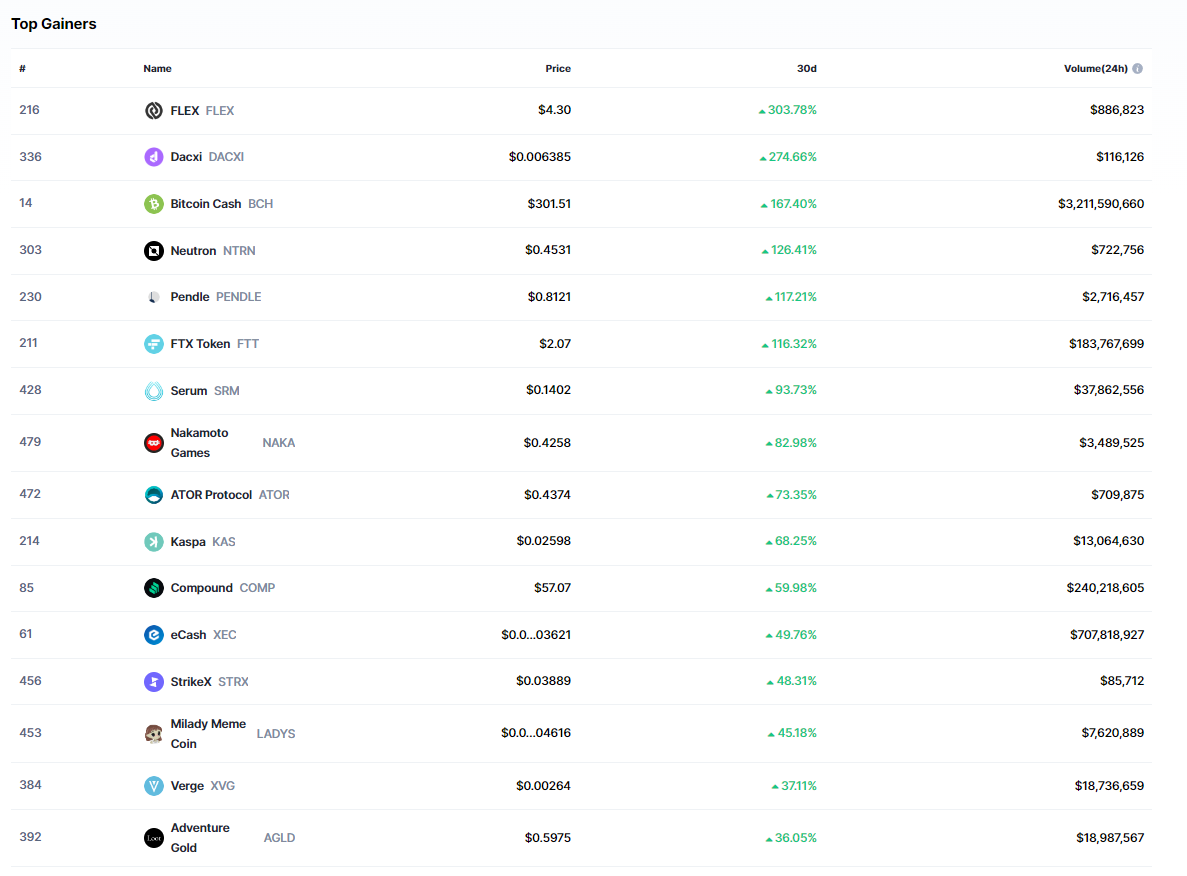This screenshot has height=876, width=1187.
Task: Click the Bitcoin Cash green logo icon
Action: (154, 204)
